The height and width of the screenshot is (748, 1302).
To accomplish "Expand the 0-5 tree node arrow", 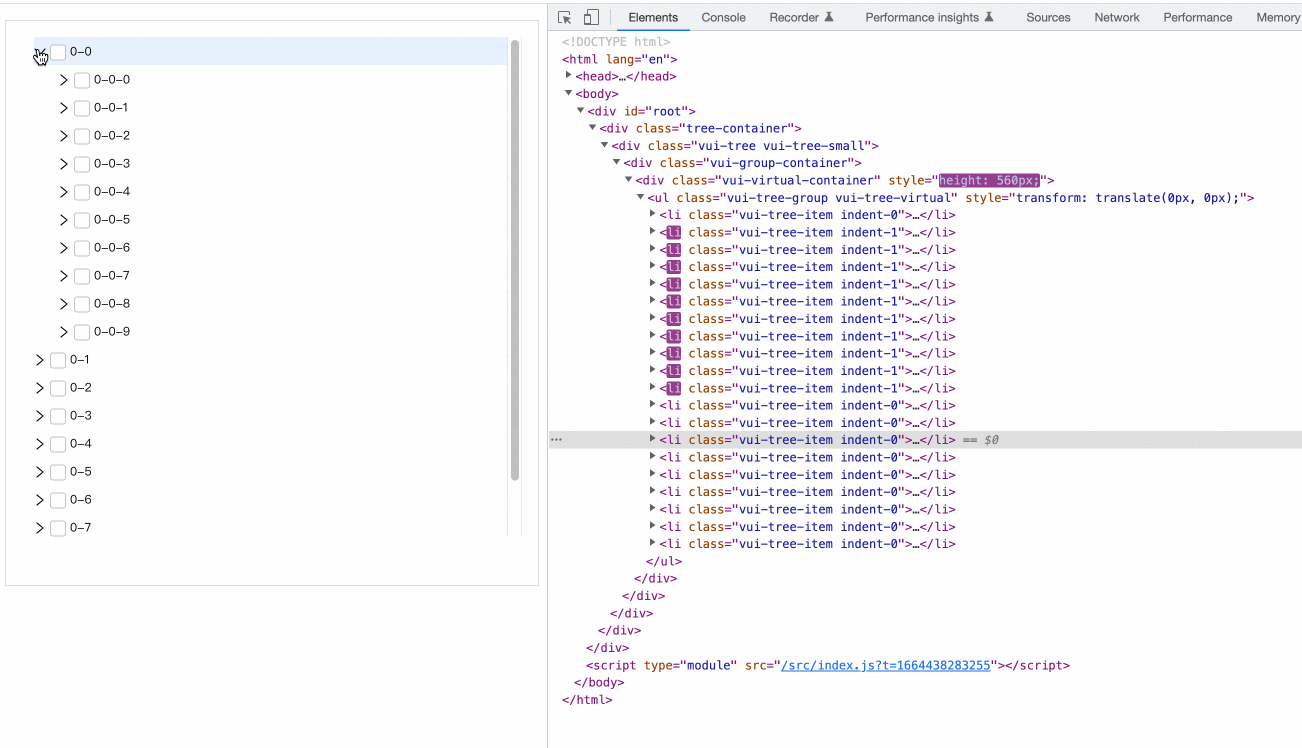I will coord(40,472).
